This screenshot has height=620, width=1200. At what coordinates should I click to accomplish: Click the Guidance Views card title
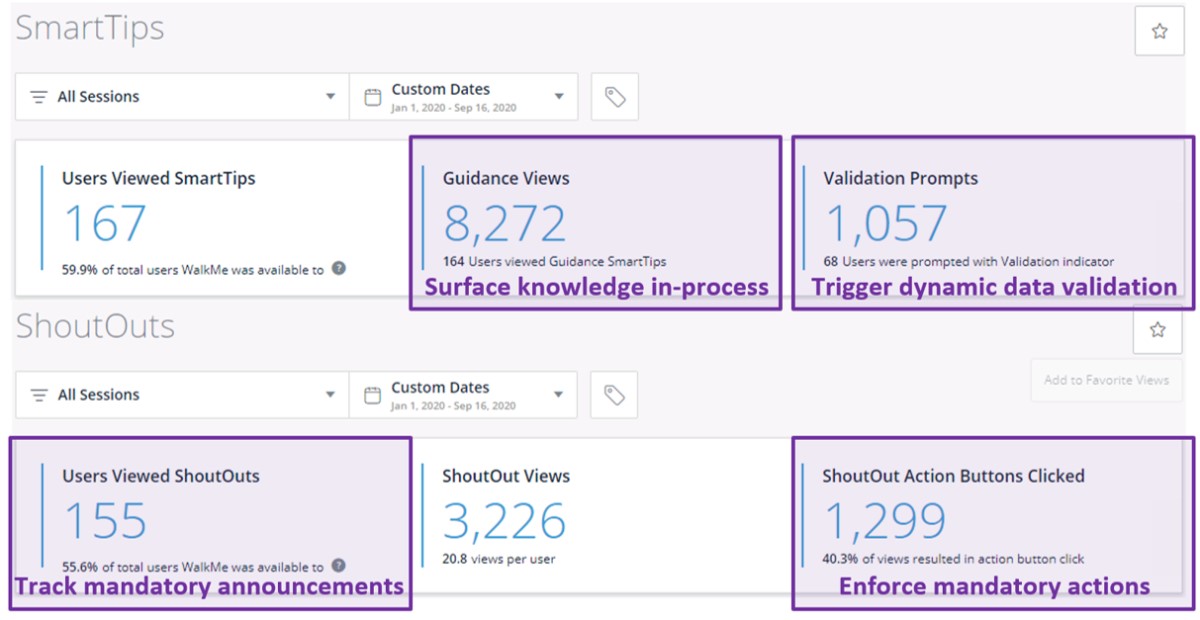[506, 179]
